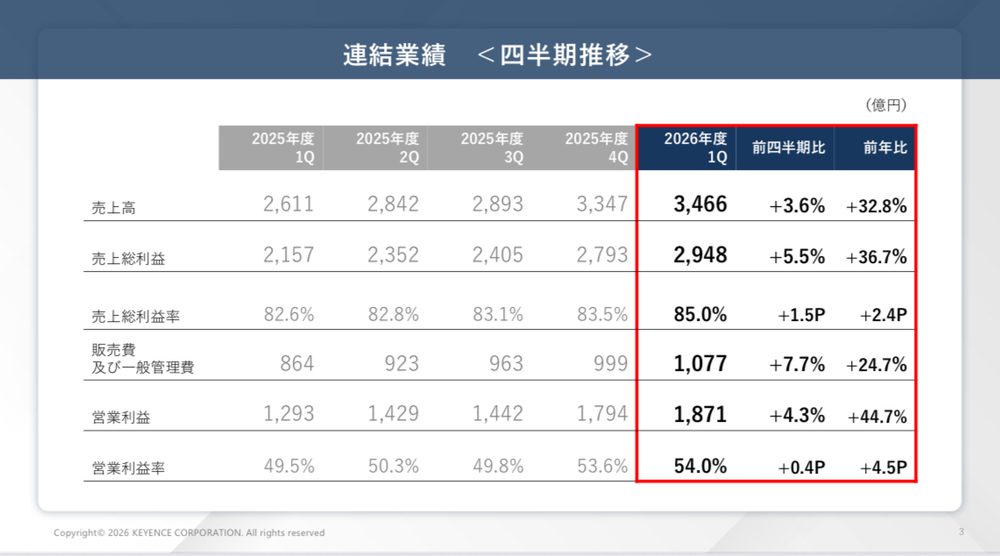Click the bold operating profit 1,871

coord(700,414)
